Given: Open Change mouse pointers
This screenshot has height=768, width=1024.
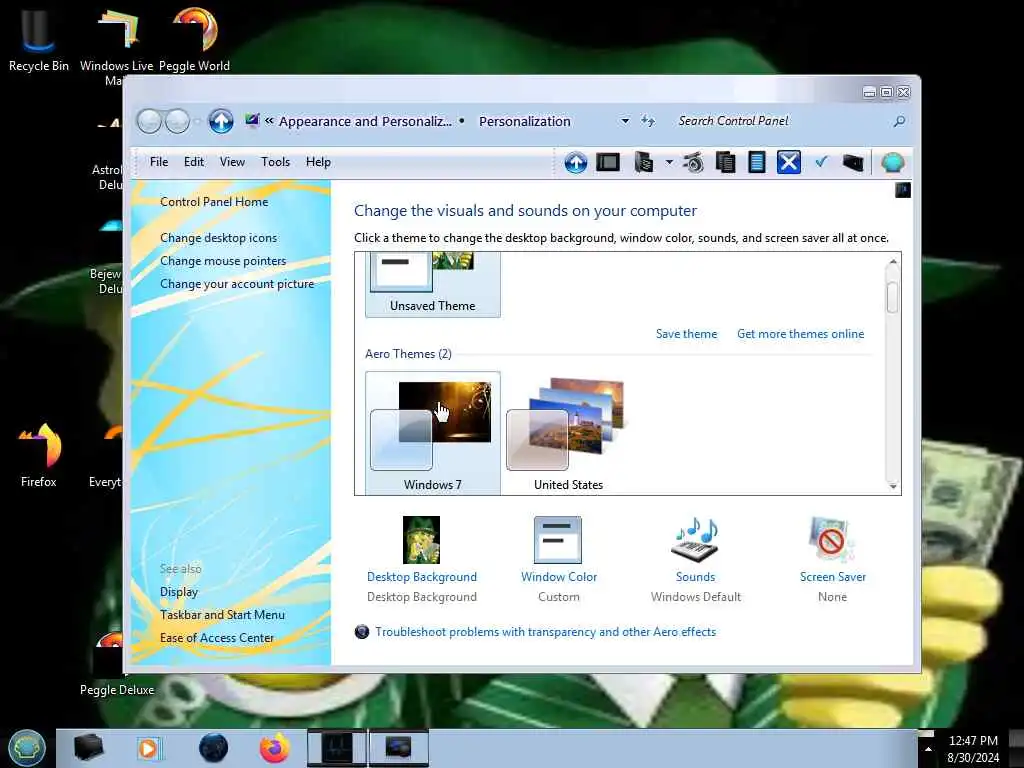Looking at the screenshot, I should [223, 261].
